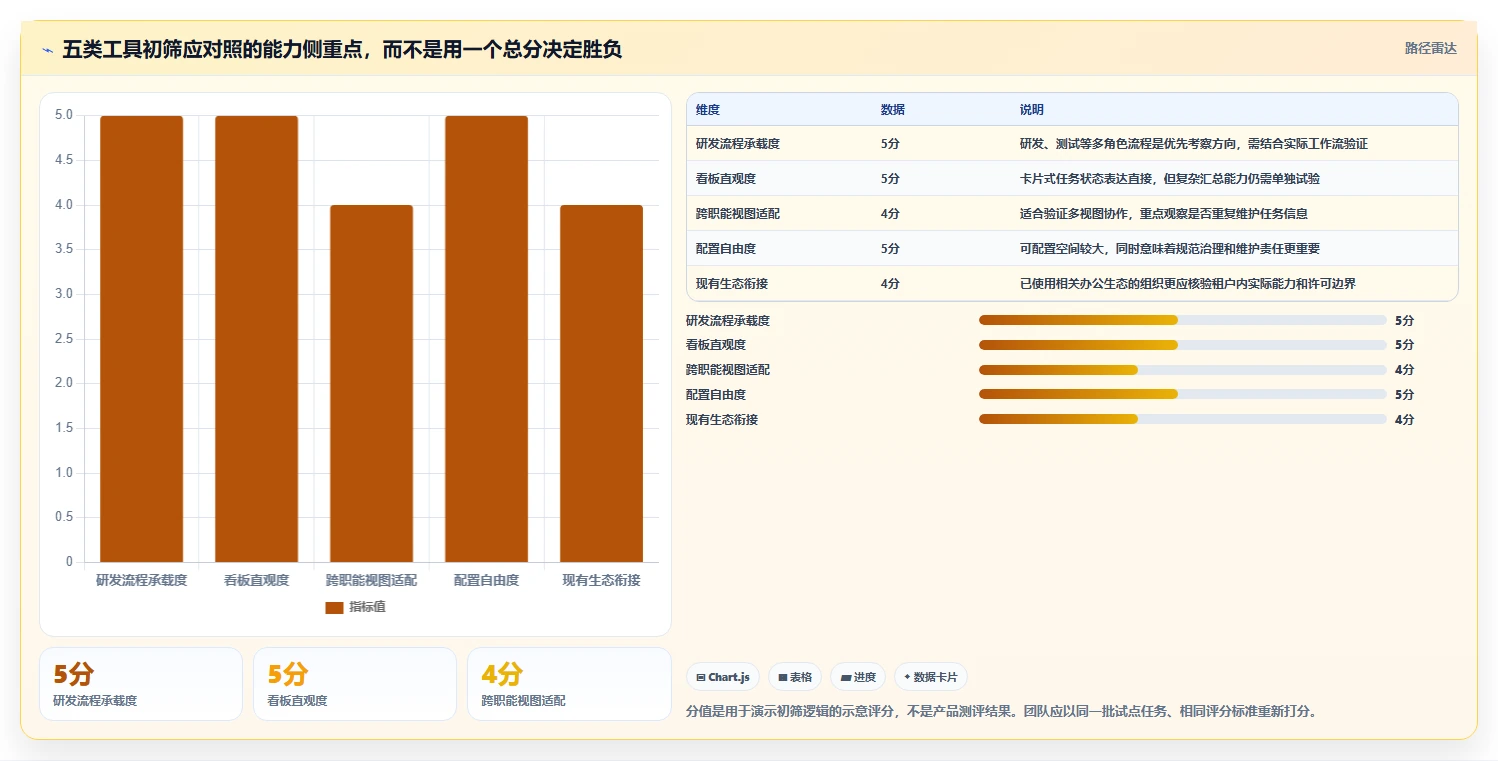Select the Chart.js chip
Viewport: 1498px width, 761px height.
pyautogui.click(x=724, y=677)
